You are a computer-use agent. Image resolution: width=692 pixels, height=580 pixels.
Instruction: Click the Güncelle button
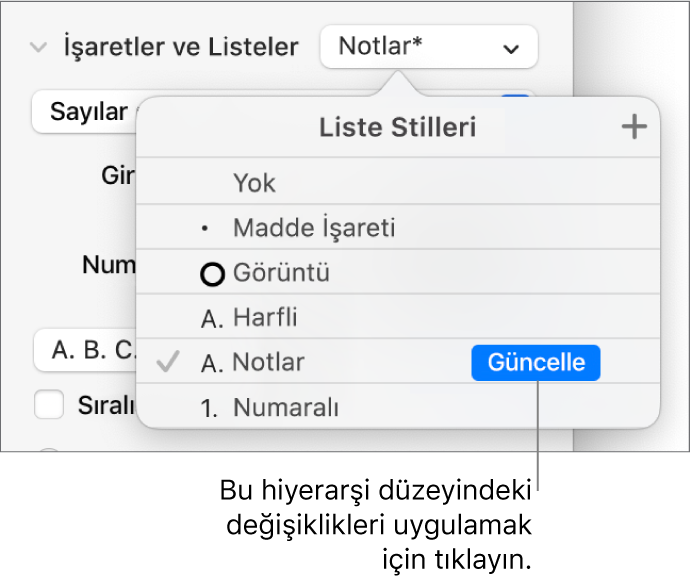pos(536,363)
